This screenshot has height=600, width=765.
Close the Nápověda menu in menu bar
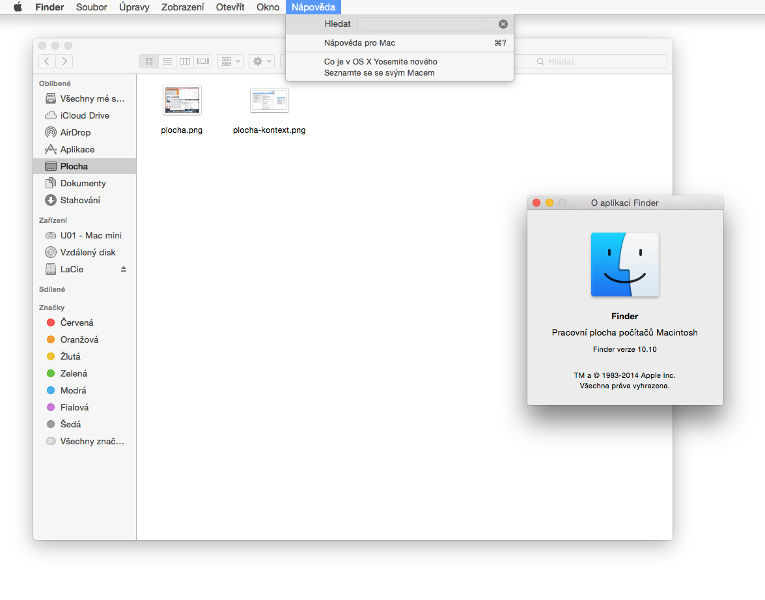point(313,7)
